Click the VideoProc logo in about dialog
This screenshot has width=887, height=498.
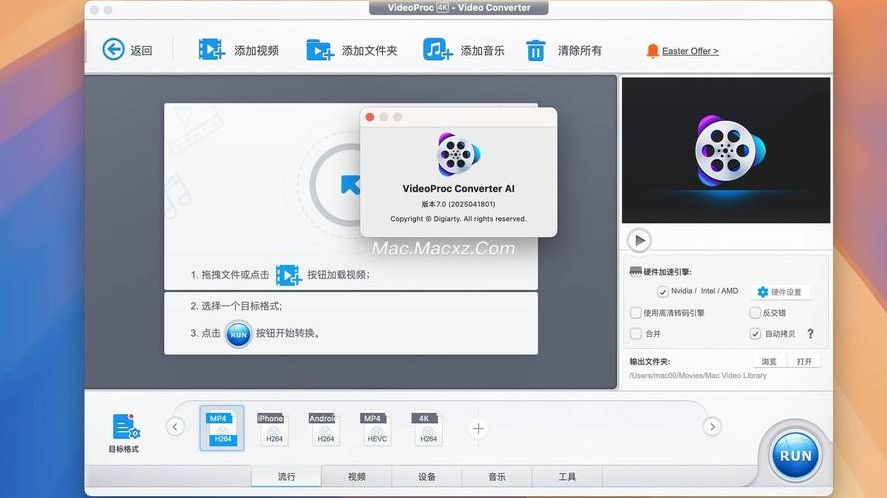coord(458,154)
